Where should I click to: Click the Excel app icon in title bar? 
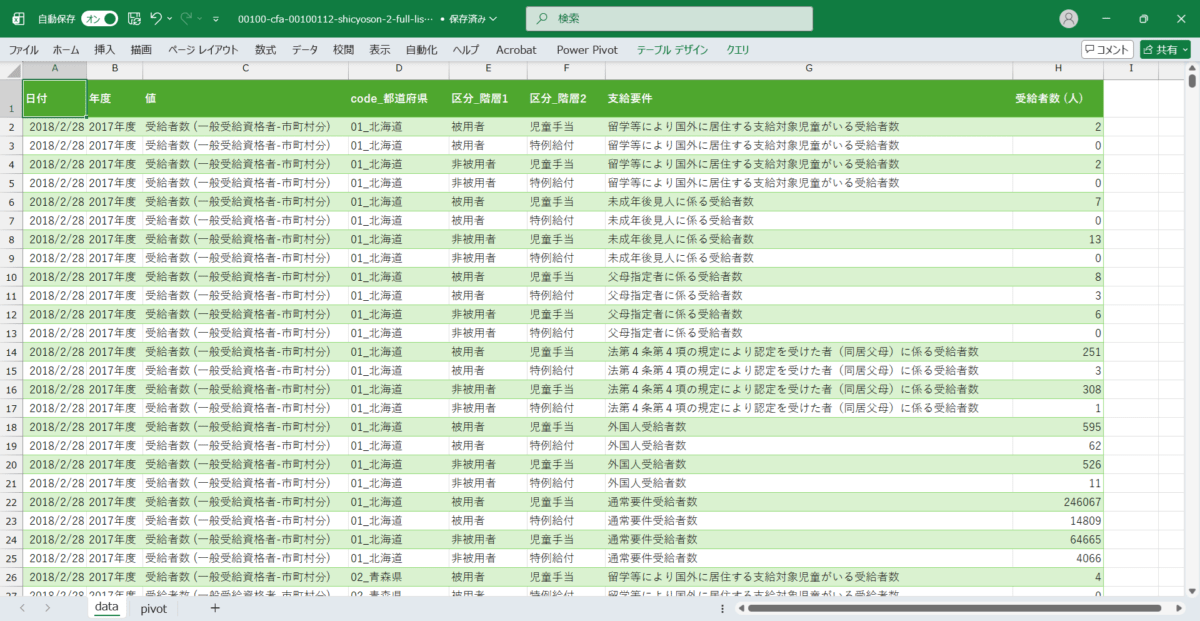[18, 19]
